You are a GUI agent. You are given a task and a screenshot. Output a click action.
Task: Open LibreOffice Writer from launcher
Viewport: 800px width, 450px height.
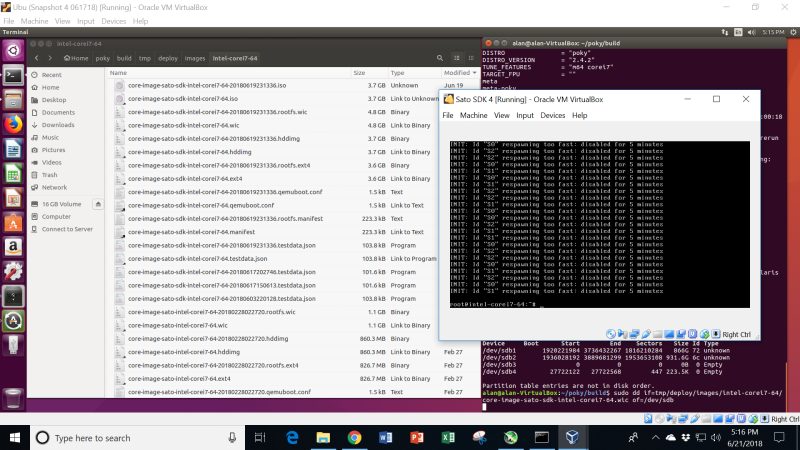[13, 149]
